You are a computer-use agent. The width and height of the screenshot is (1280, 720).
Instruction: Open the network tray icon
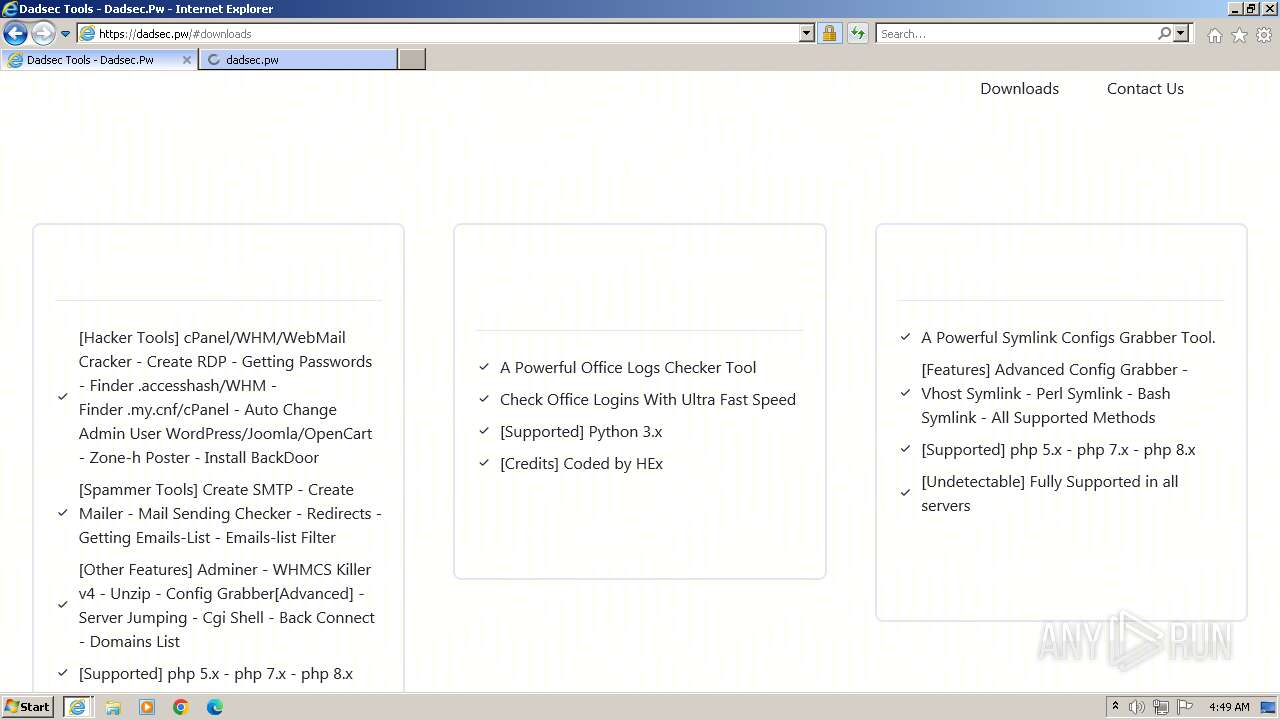tap(1161, 707)
